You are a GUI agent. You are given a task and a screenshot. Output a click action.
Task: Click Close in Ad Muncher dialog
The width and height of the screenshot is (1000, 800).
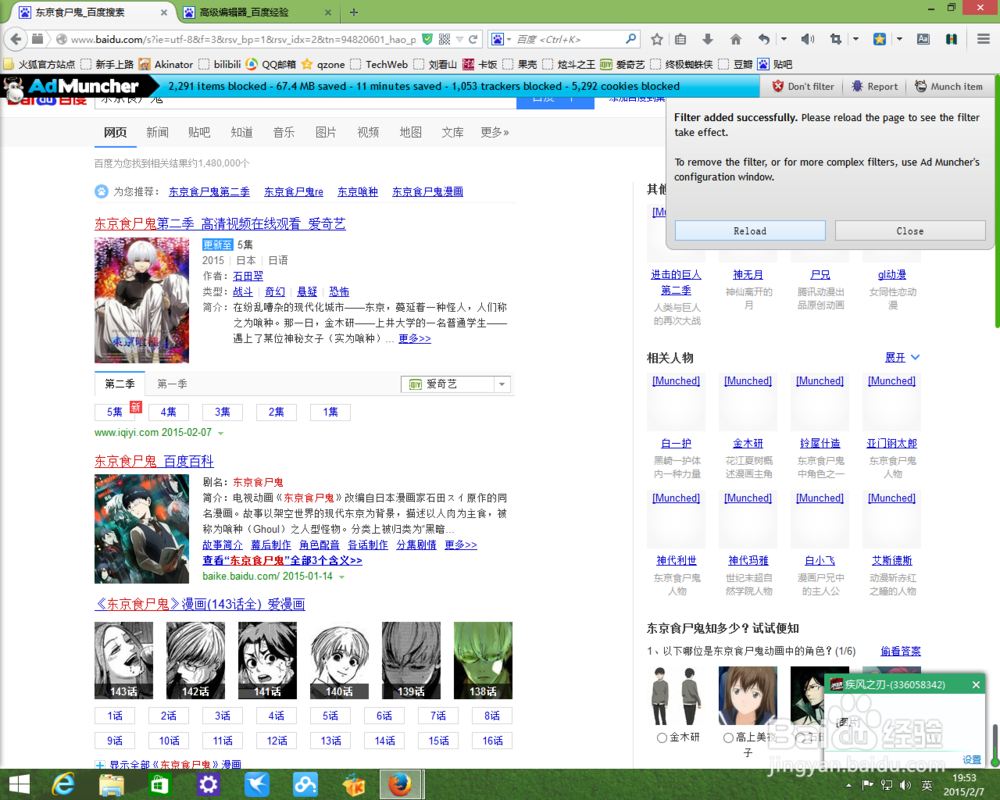point(910,231)
